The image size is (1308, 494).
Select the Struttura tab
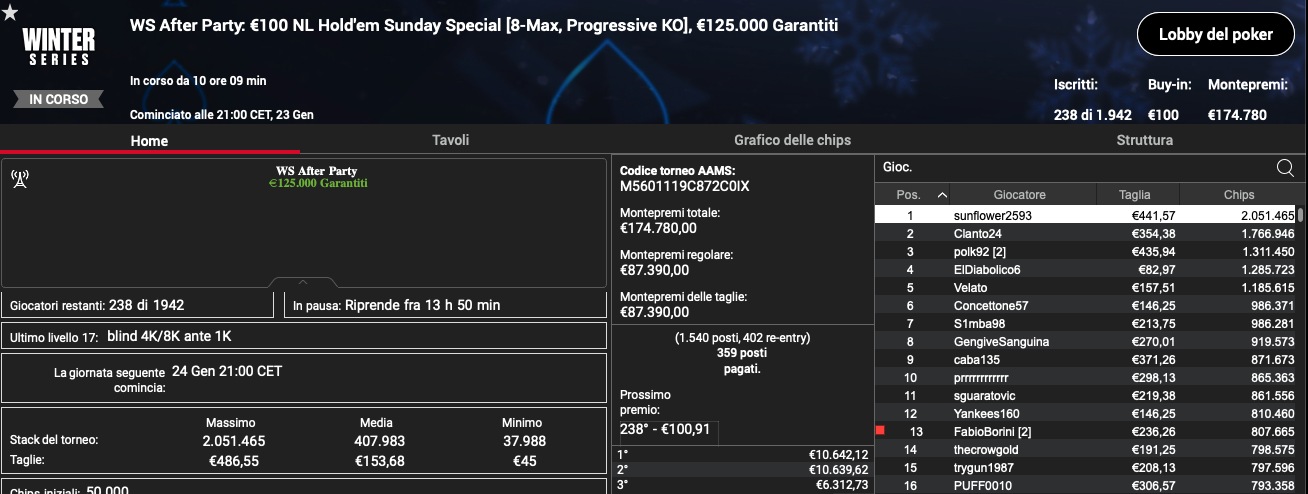click(x=1144, y=141)
